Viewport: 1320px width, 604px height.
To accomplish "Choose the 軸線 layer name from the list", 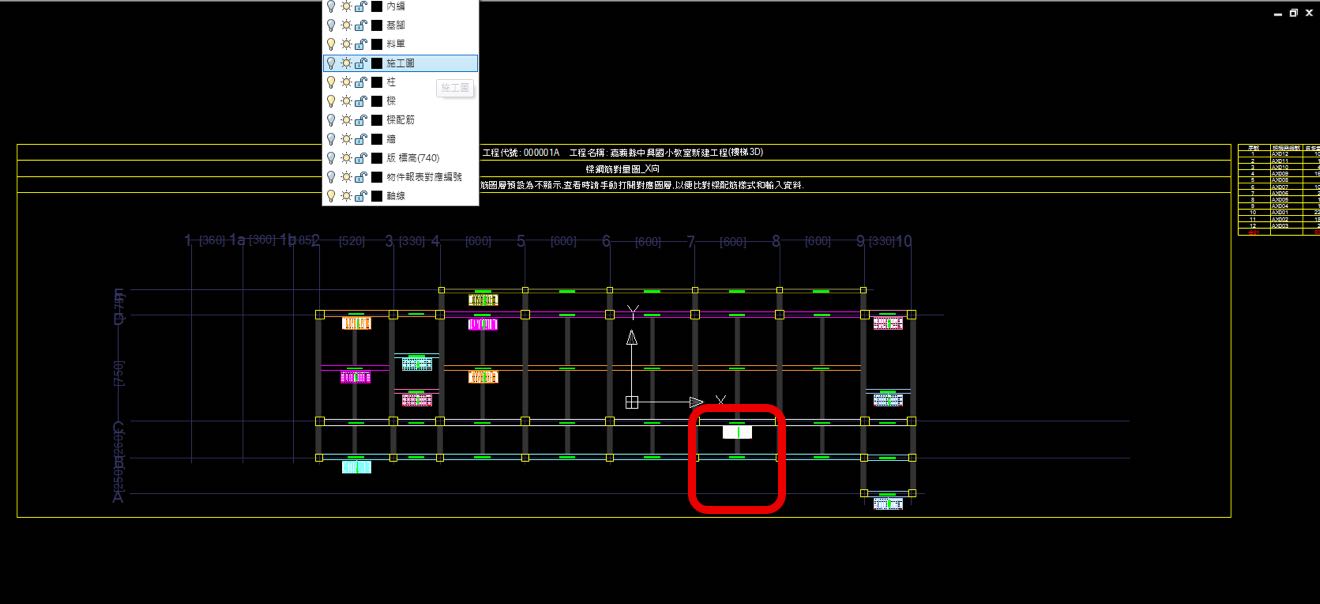I will tap(396, 196).
